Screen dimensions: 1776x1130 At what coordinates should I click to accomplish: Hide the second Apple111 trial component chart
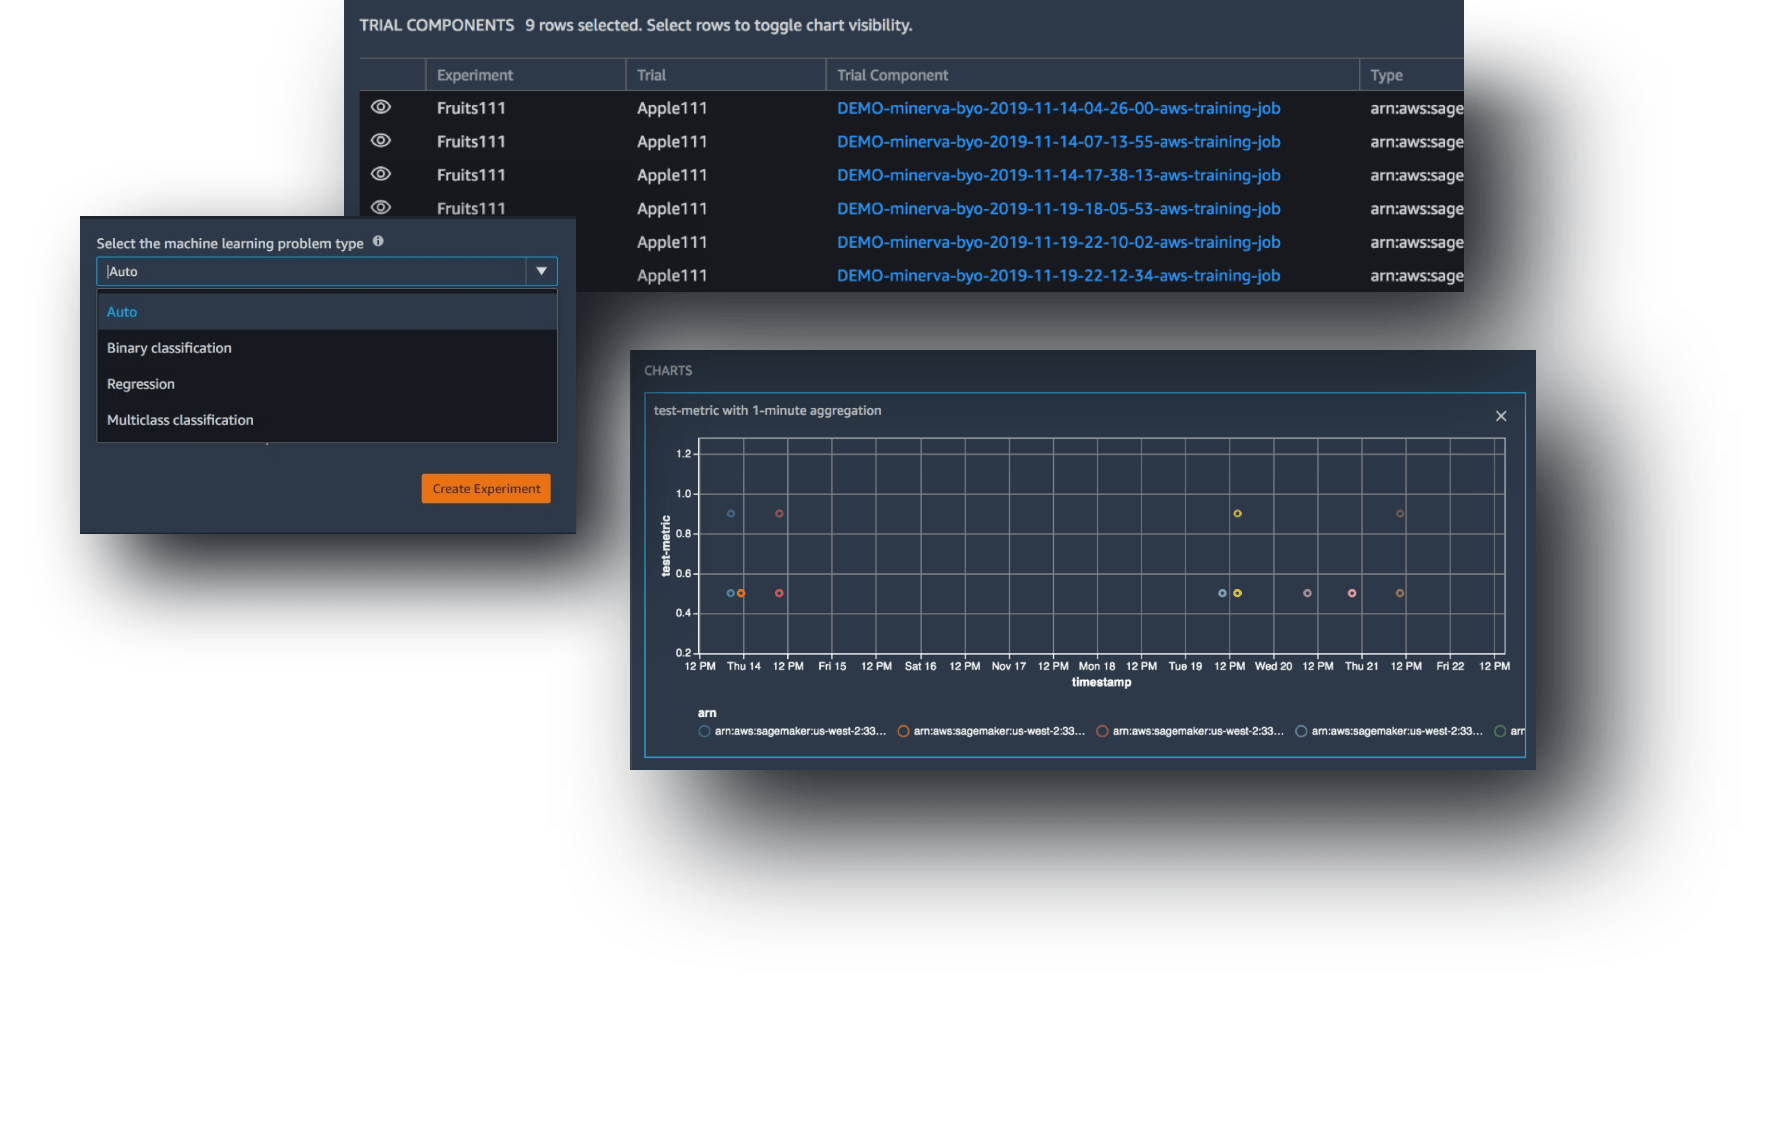pyautogui.click(x=381, y=140)
